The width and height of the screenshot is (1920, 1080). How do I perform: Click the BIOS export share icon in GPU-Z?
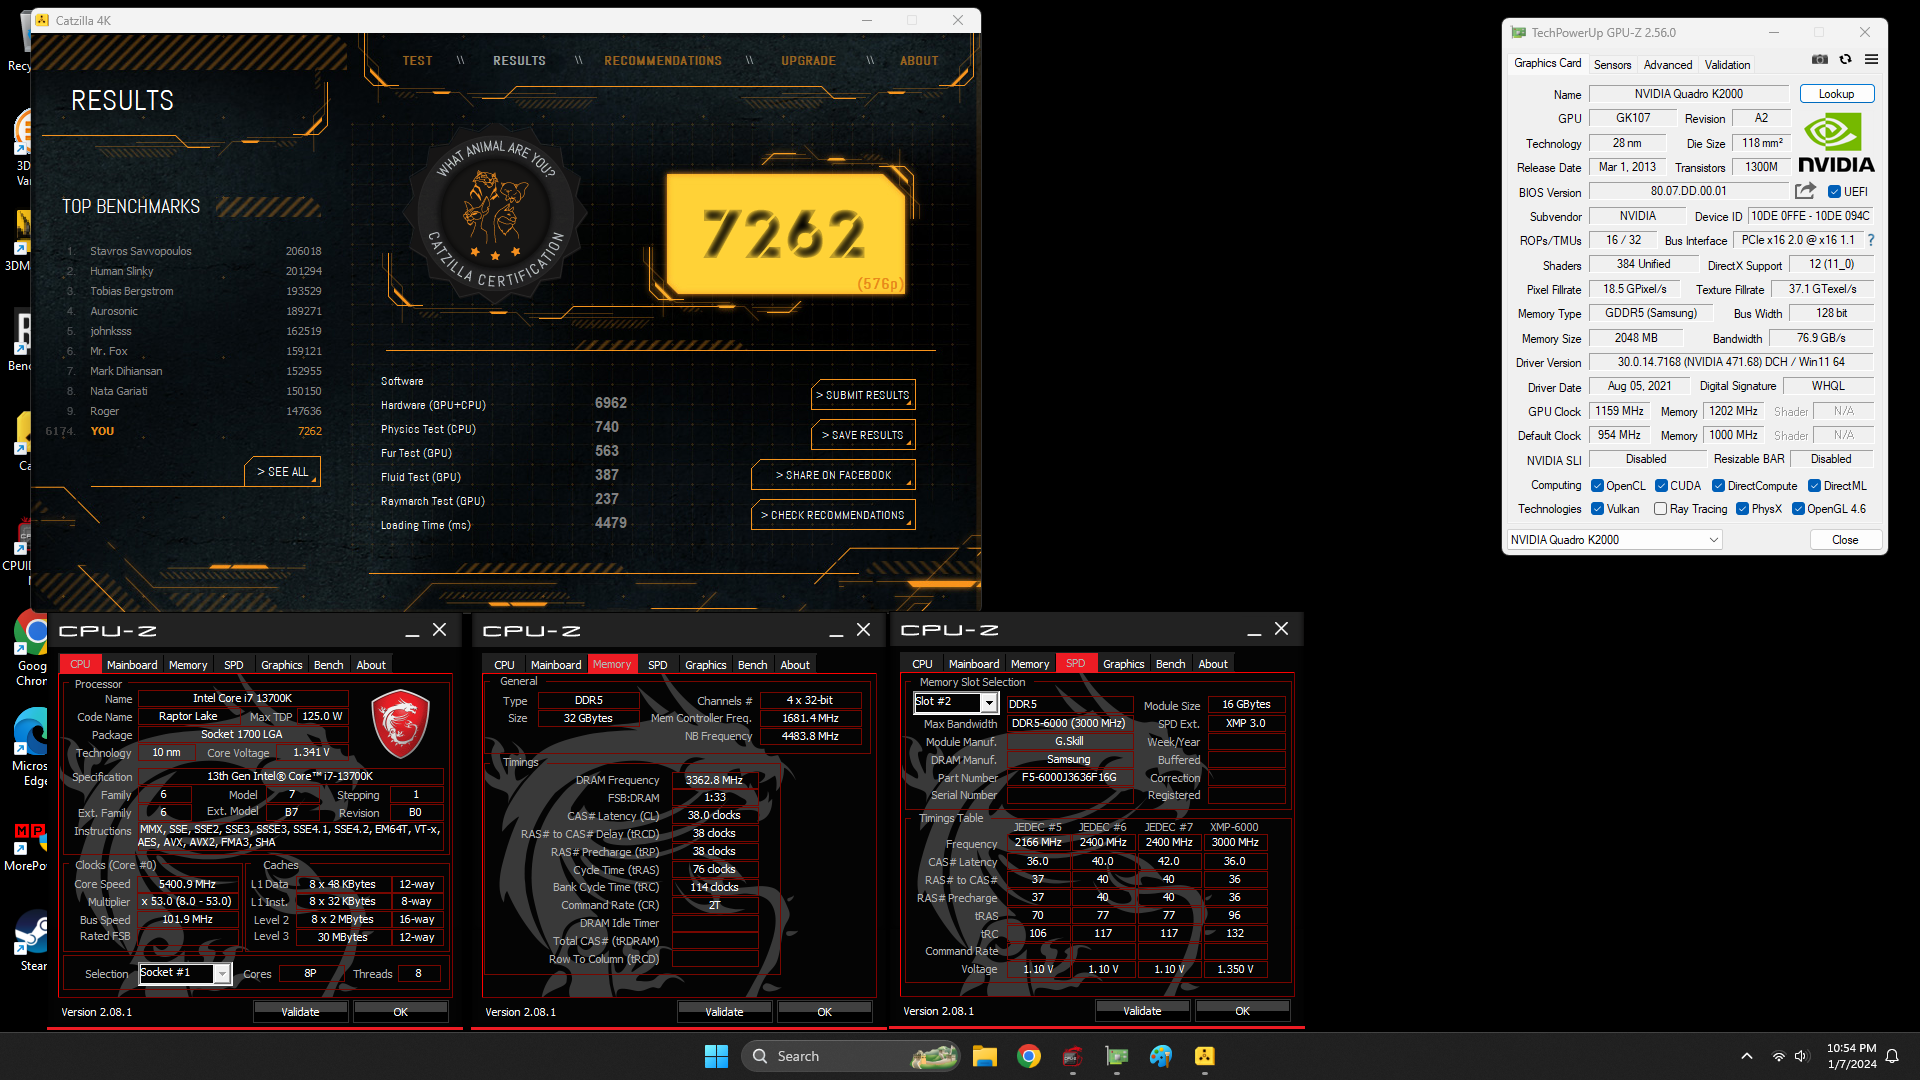[1805, 191]
